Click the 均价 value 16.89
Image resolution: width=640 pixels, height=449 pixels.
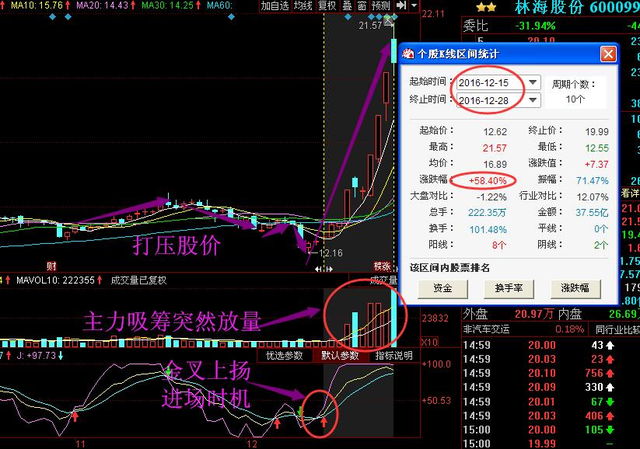[x=495, y=164]
